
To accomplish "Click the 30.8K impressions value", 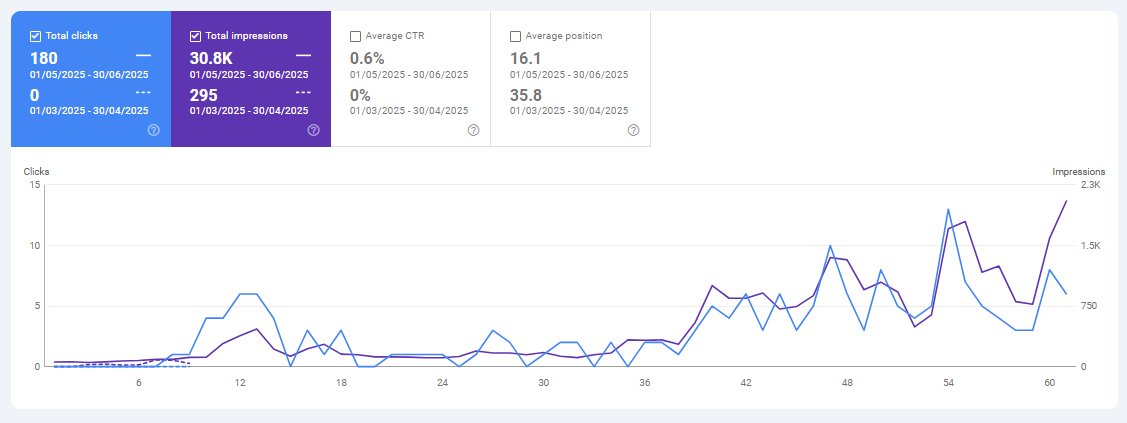I will point(211,59).
